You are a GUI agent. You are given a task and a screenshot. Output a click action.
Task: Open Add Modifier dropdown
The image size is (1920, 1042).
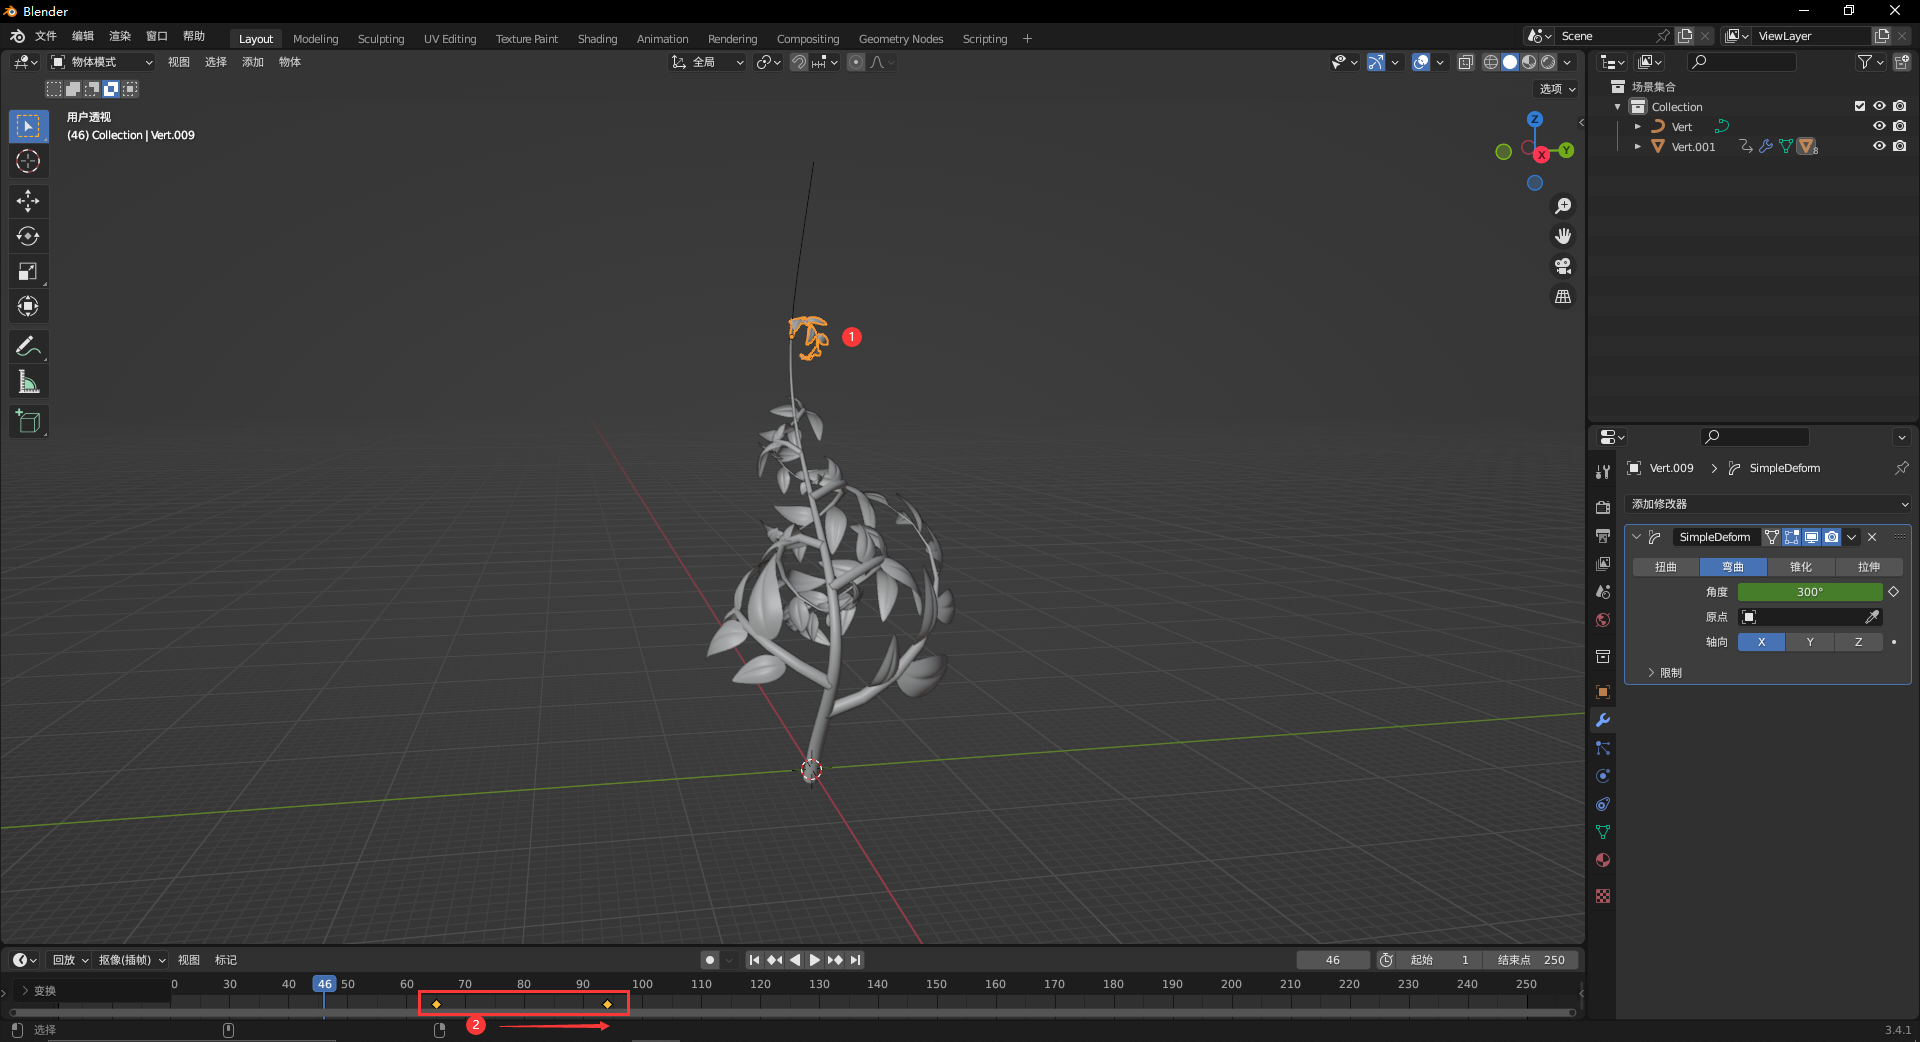pyautogui.click(x=1768, y=504)
